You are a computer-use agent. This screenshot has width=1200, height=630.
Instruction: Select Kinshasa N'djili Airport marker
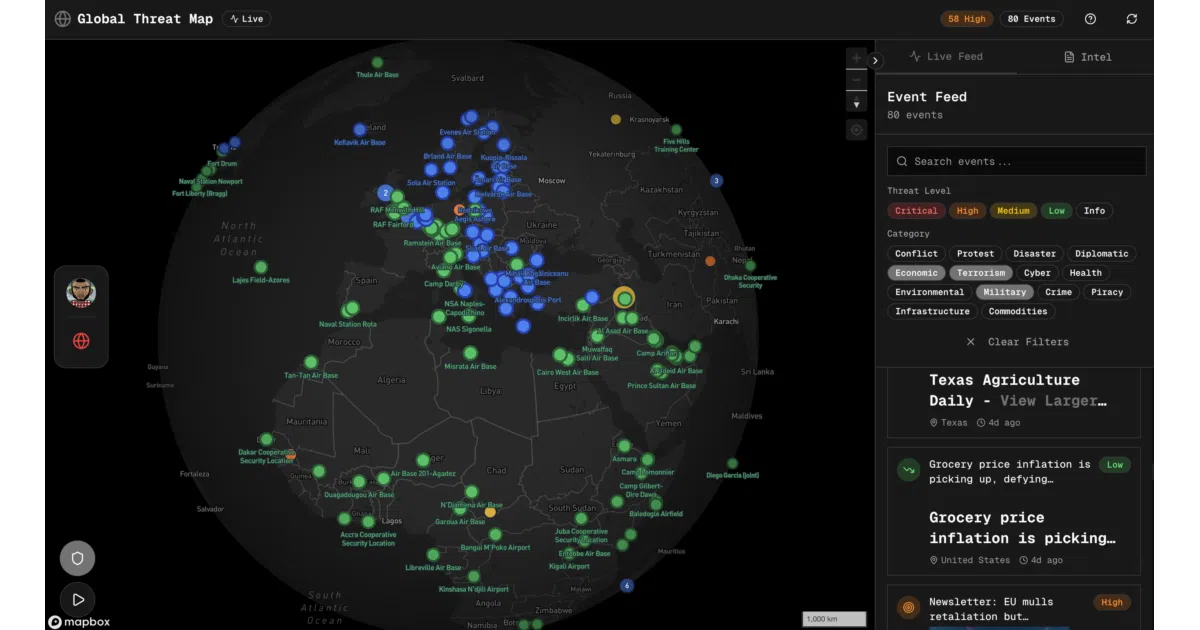[474, 577]
